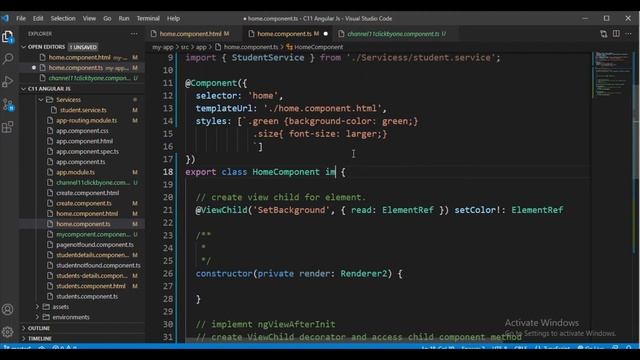The height and width of the screenshot is (360, 640).
Task: Open the View menu
Action: (89, 18)
